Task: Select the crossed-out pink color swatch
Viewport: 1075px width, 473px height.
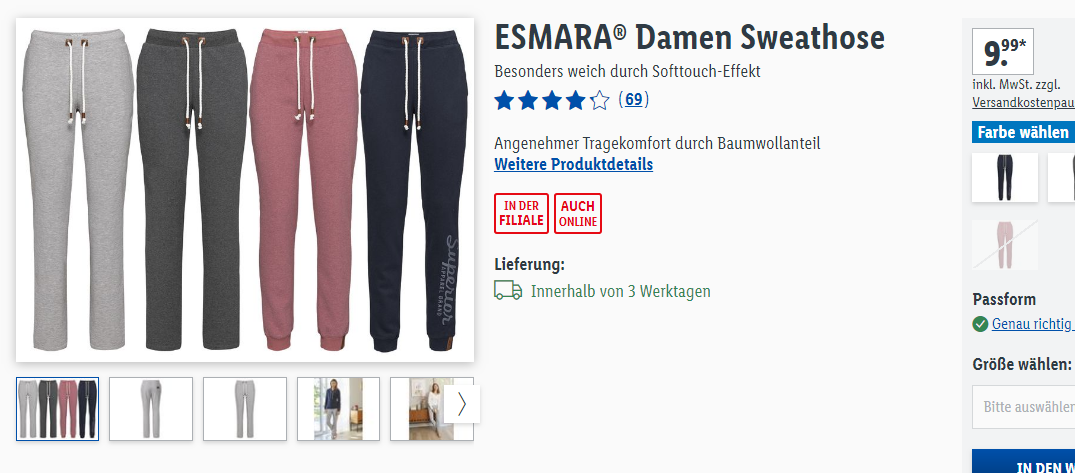Action: [1005, 245]
